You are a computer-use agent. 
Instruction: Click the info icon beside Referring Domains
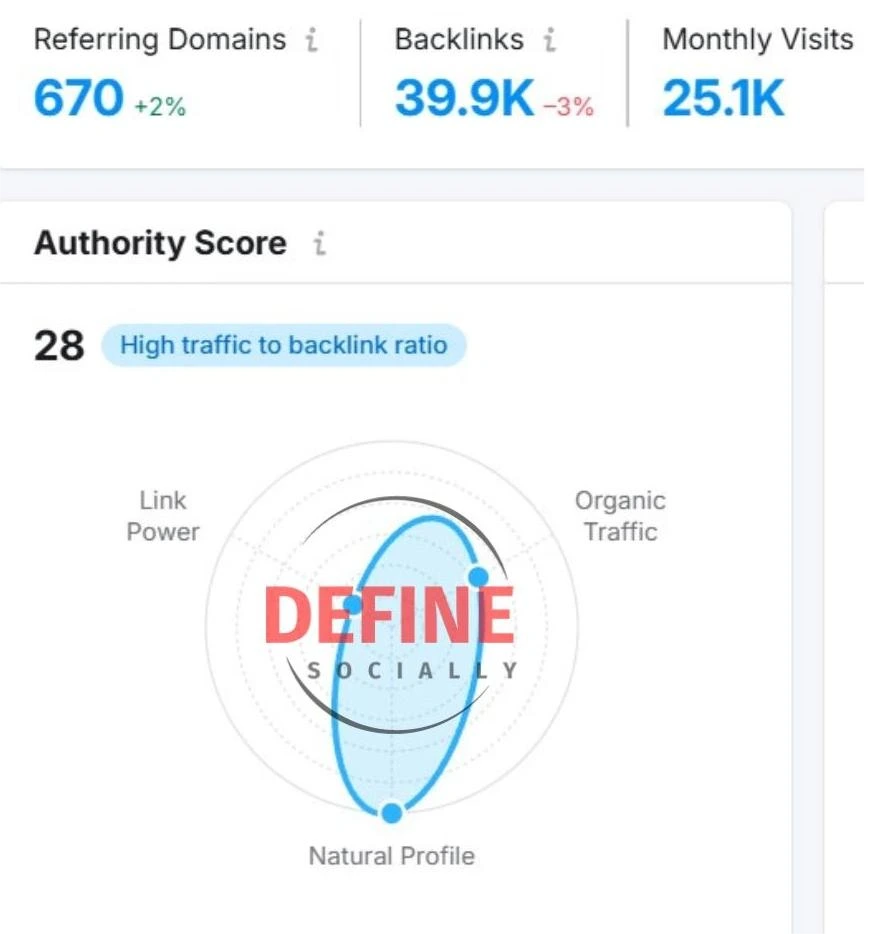(312, 41)
